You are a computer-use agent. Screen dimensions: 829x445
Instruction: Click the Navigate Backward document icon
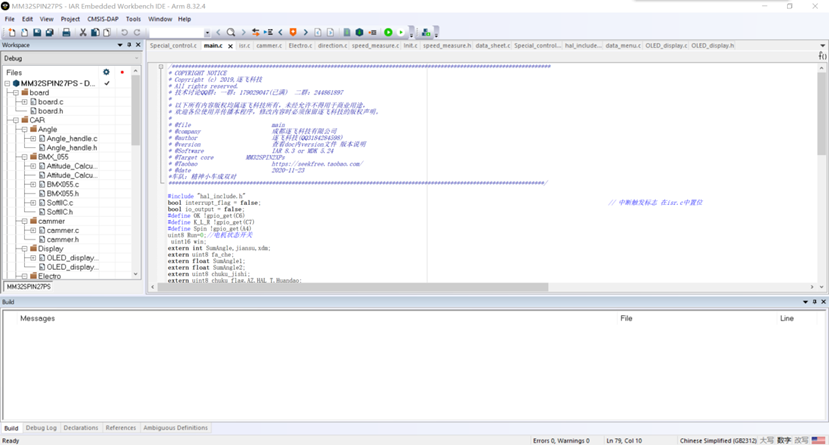click(318, 32)
